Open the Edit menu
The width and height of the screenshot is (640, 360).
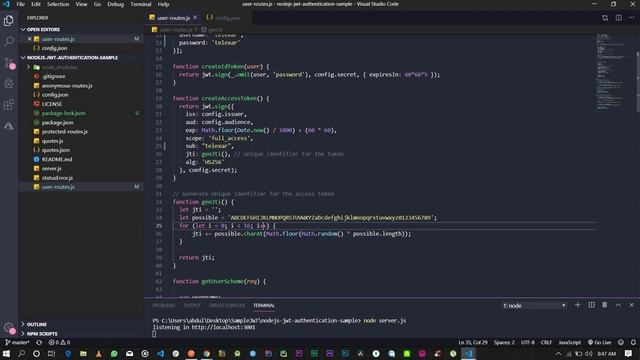36,4
